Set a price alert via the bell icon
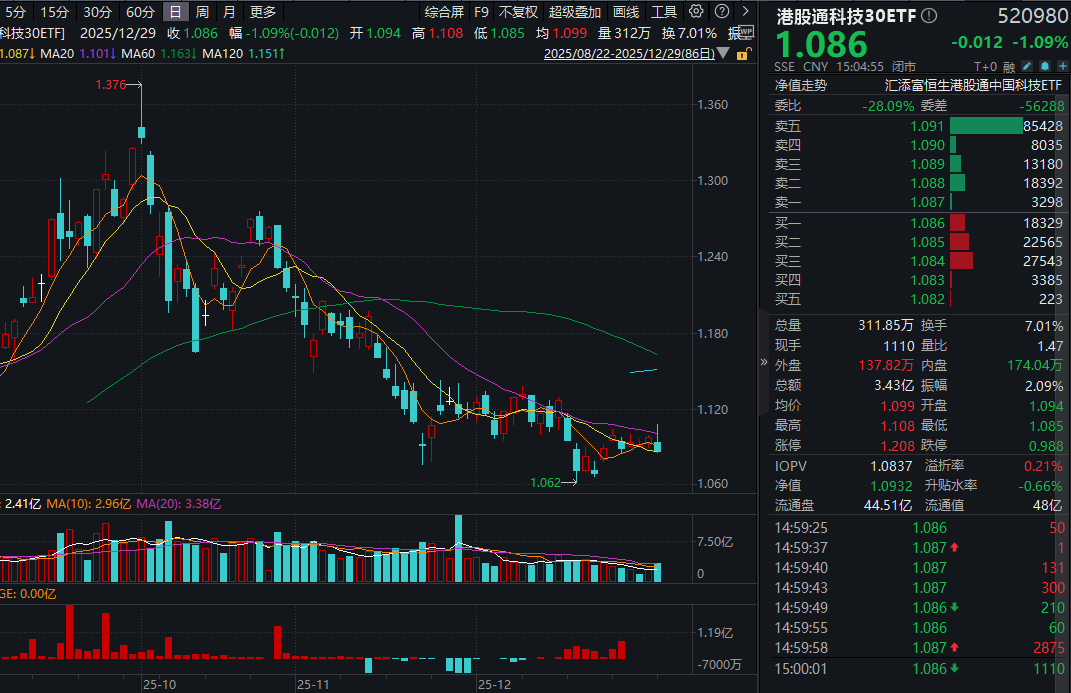 coord(1044,65)
